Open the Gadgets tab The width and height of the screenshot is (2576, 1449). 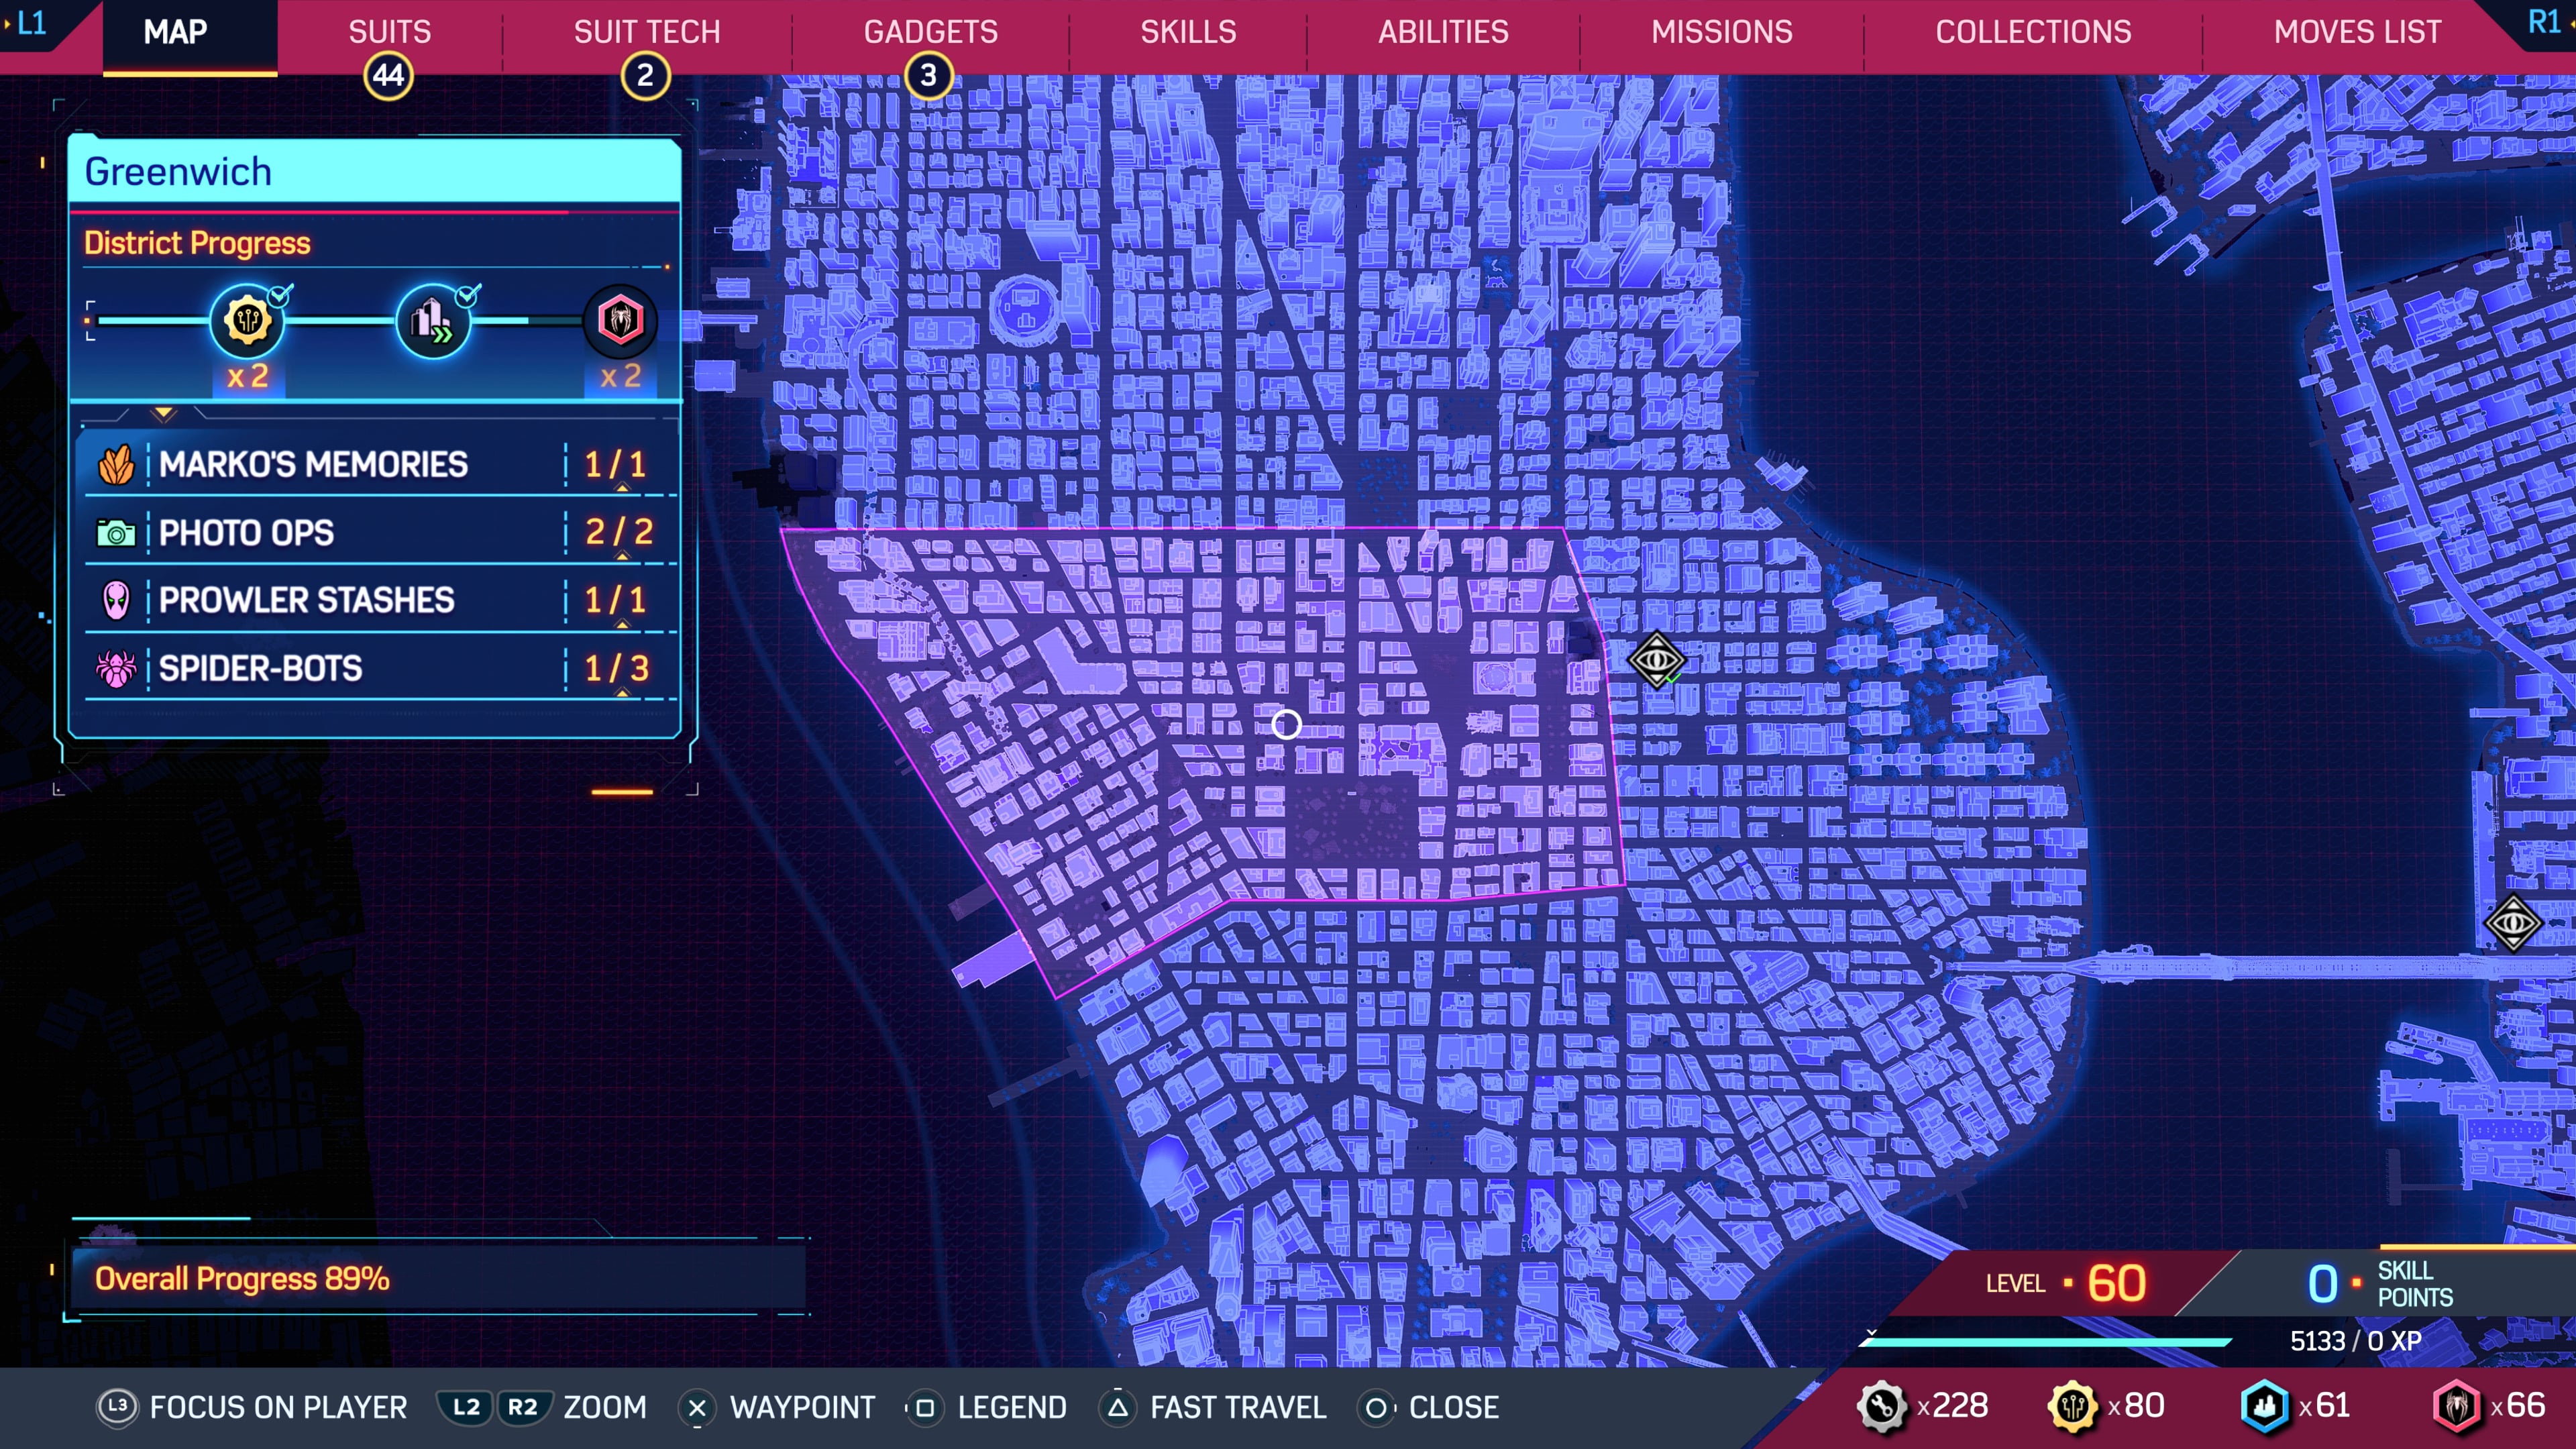point(930,32)
